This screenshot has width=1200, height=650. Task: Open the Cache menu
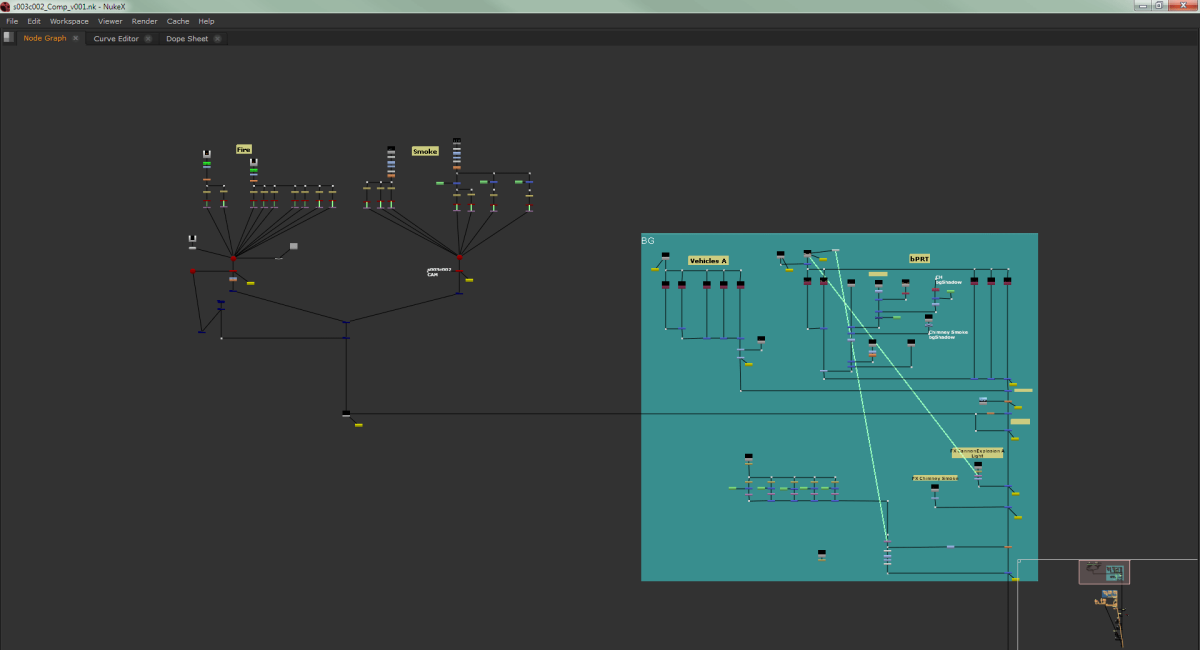(178, 21)
